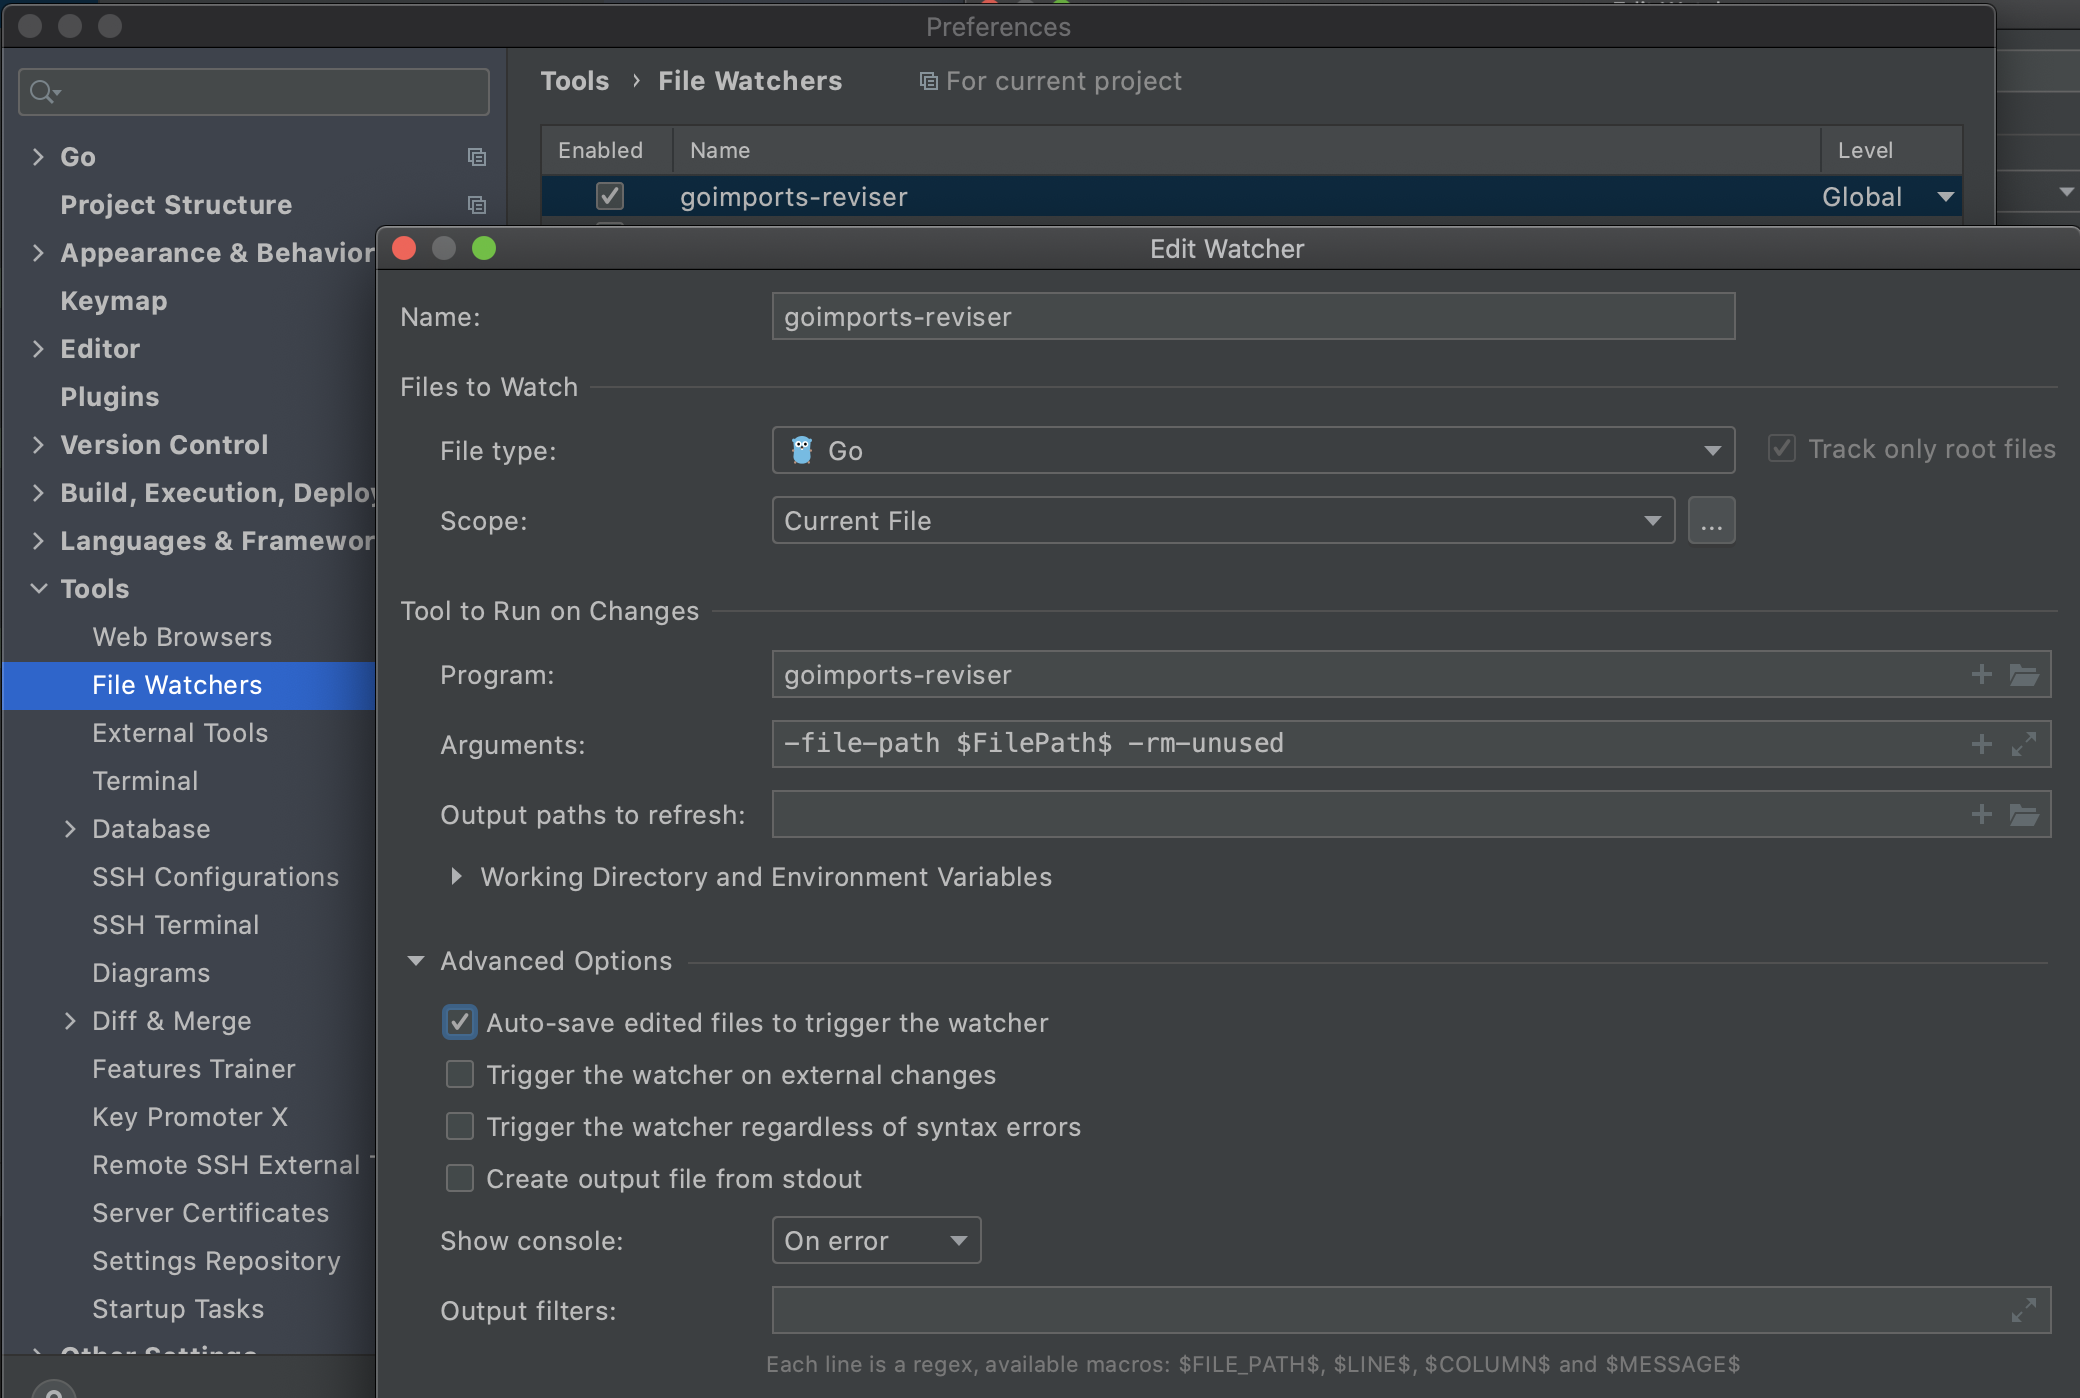The width and height of the screenshot is (2080, 1398).
Task: Click the expand icon in Arguments field
Action: pos(2024,744)
